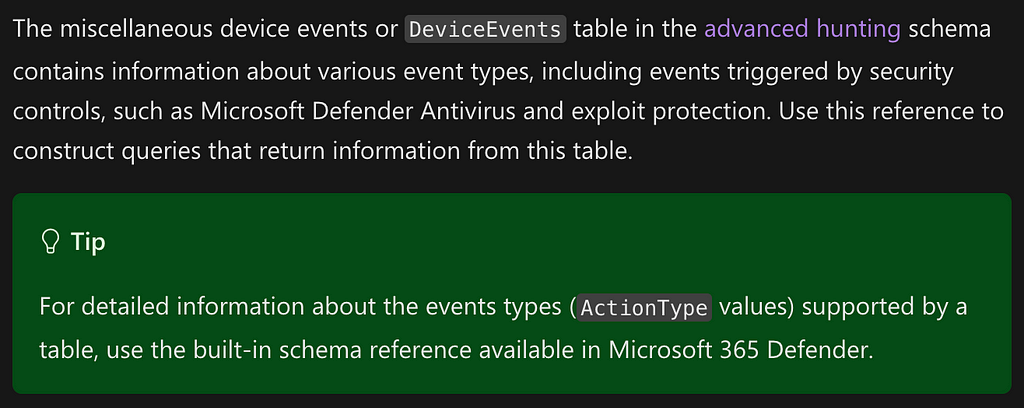Viewport: 1024px width, 408px height.
Task: Click the lightbulb Tip icon
Action: pos(50,242)
